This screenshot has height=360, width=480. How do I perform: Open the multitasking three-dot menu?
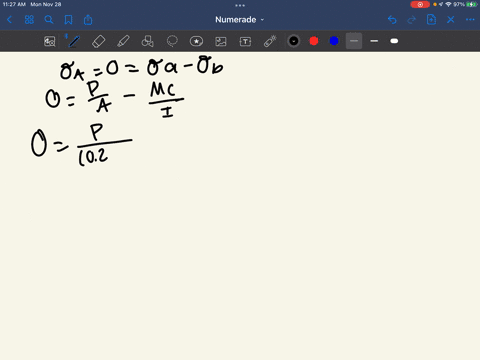click(240, 5)
